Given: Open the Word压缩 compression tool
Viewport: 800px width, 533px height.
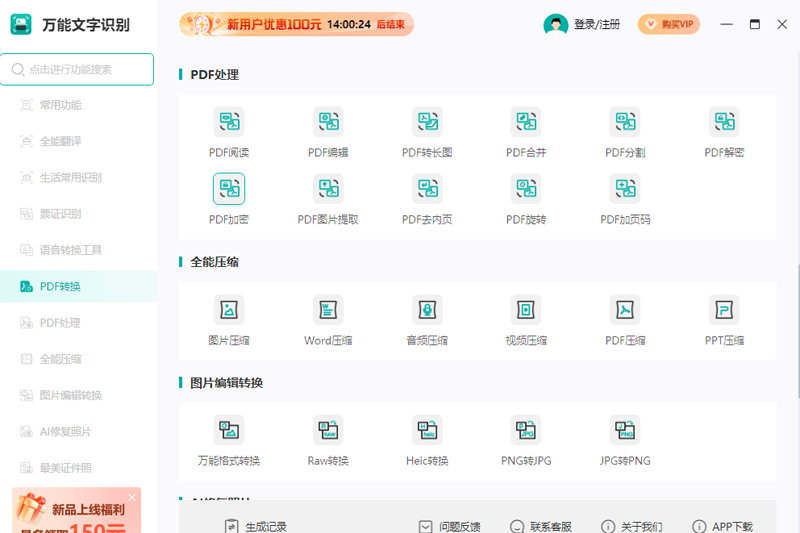Looking at the screenshot, I should tap(328, 310).
